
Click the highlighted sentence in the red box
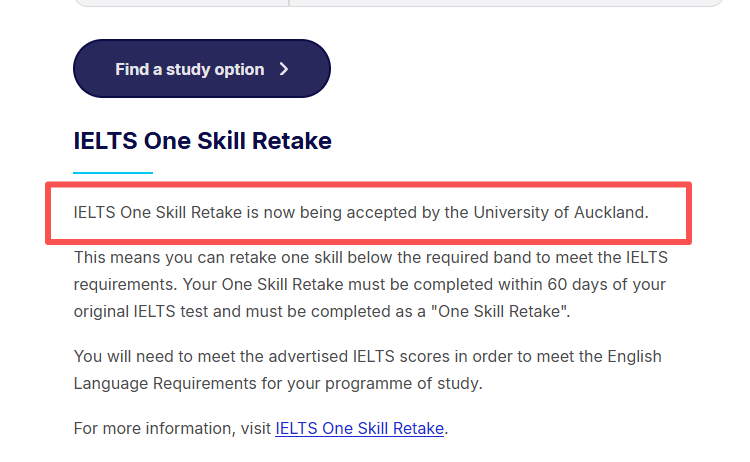(x=361, y=212)
